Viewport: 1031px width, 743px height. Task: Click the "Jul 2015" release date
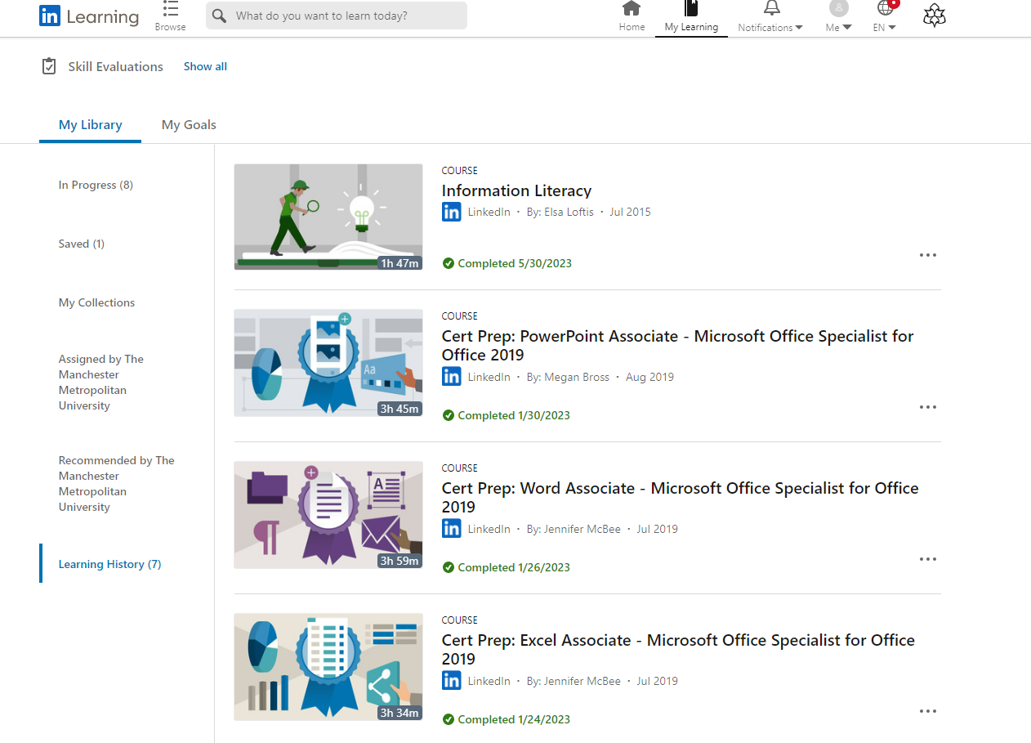(x=630, y=212)
